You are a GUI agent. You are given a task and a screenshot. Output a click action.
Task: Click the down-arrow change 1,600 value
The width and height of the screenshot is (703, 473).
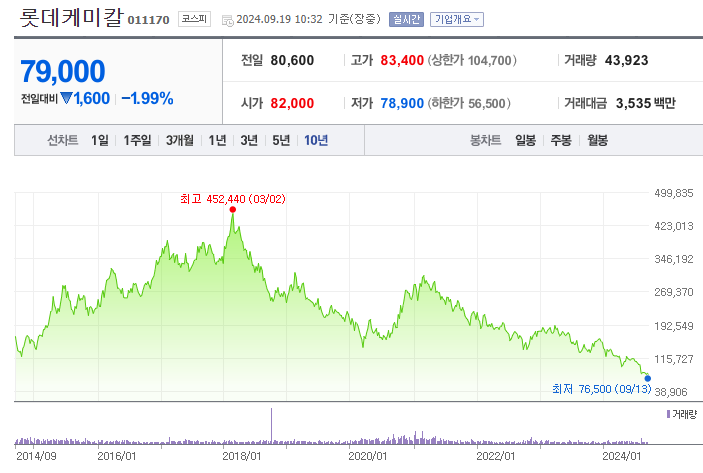coord(85,98)
